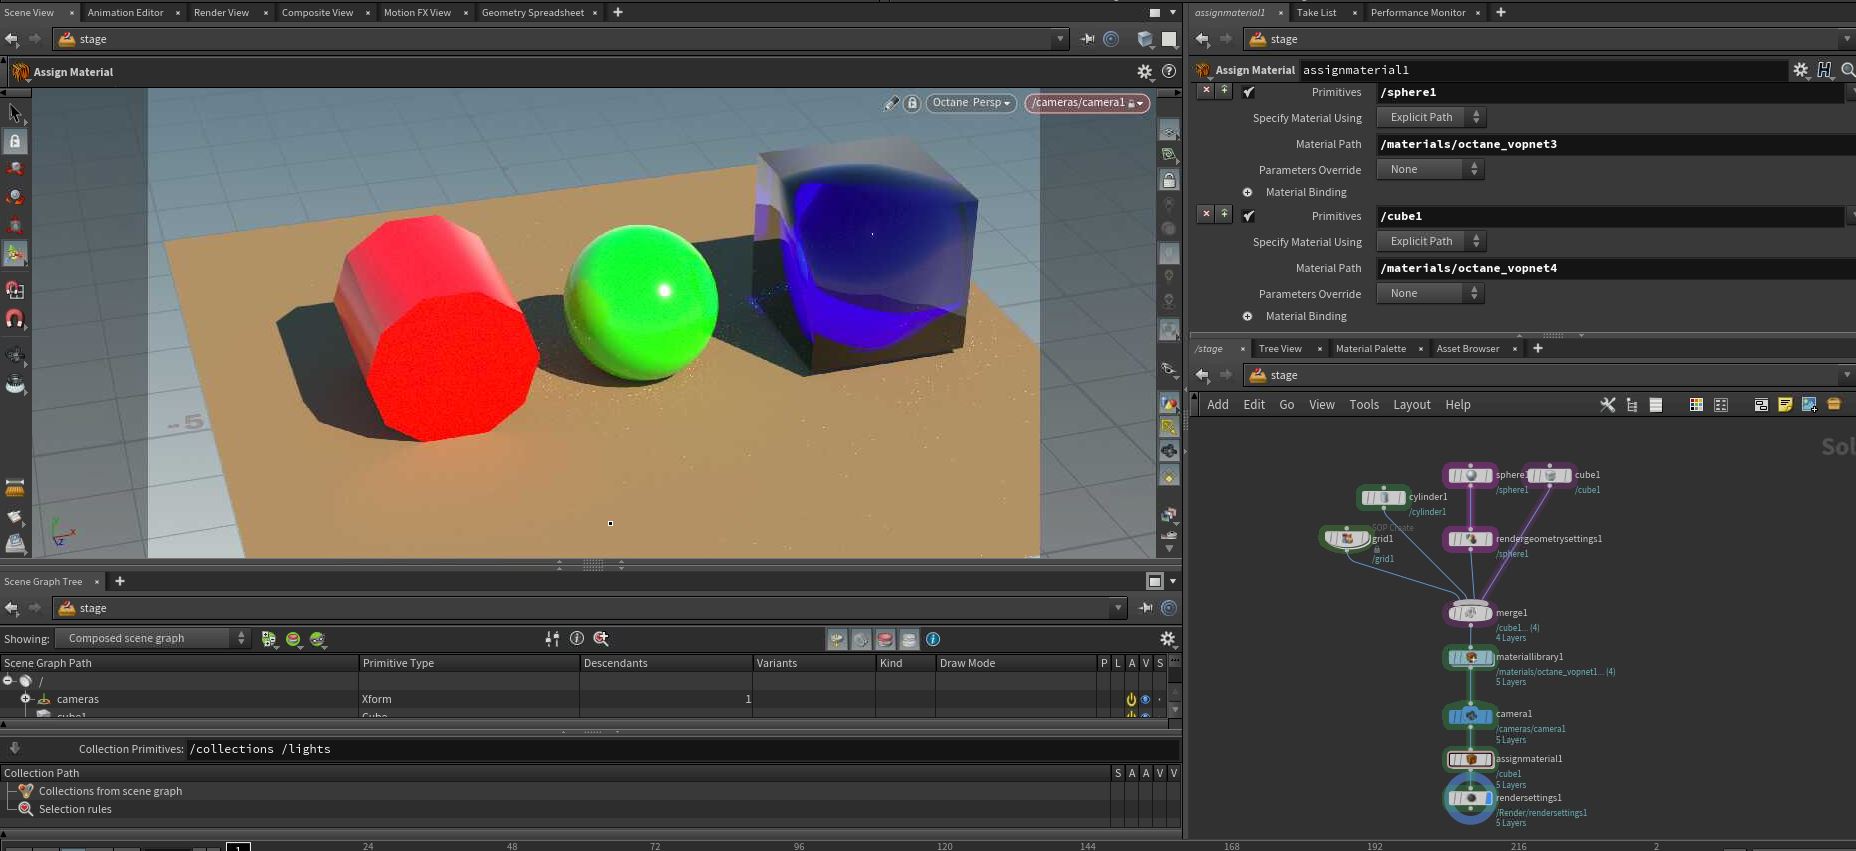
Task: Toggle the camera lock beside Octane Persp
Action: [912, 103]
